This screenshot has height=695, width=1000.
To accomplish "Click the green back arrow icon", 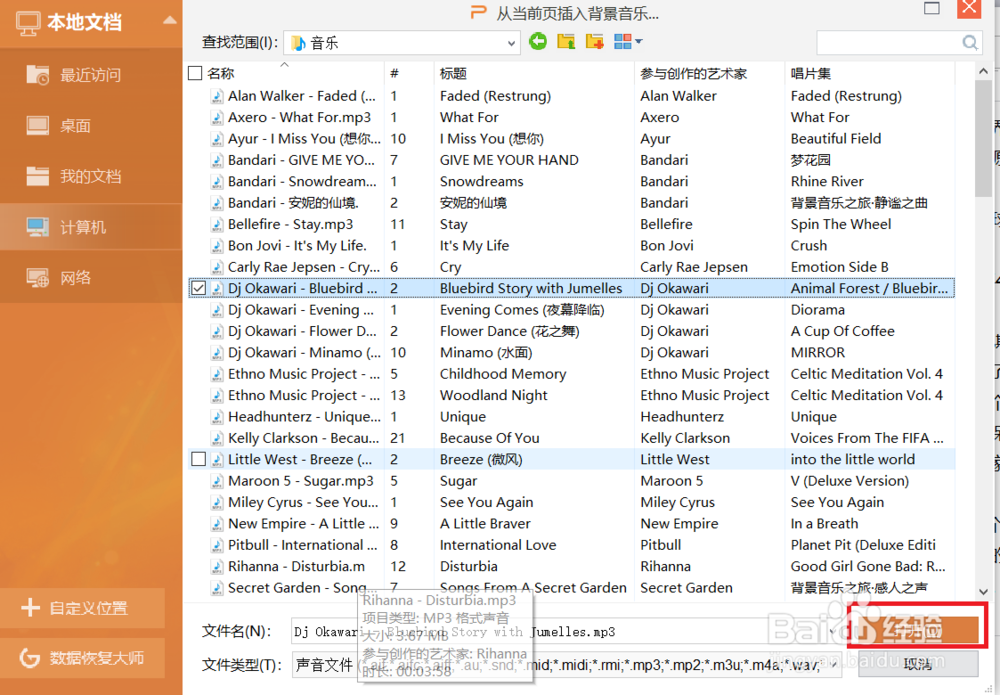I will coord(538,42).
